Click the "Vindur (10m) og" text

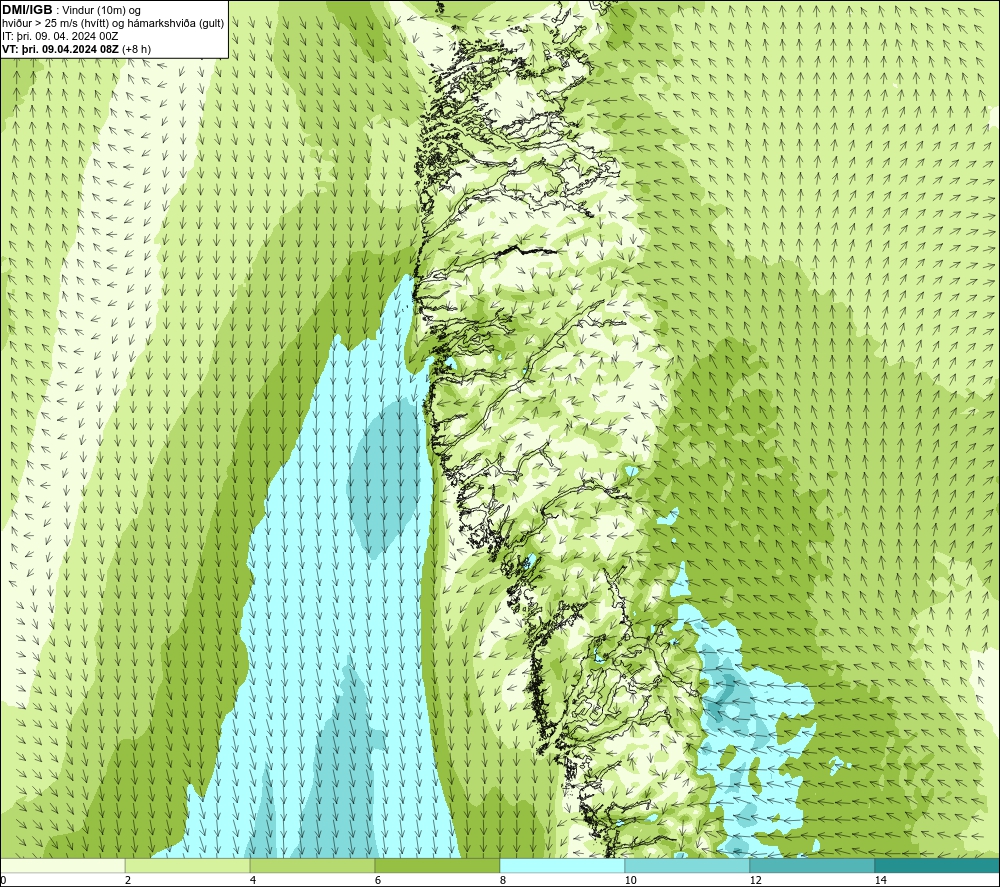coord(102,11)
